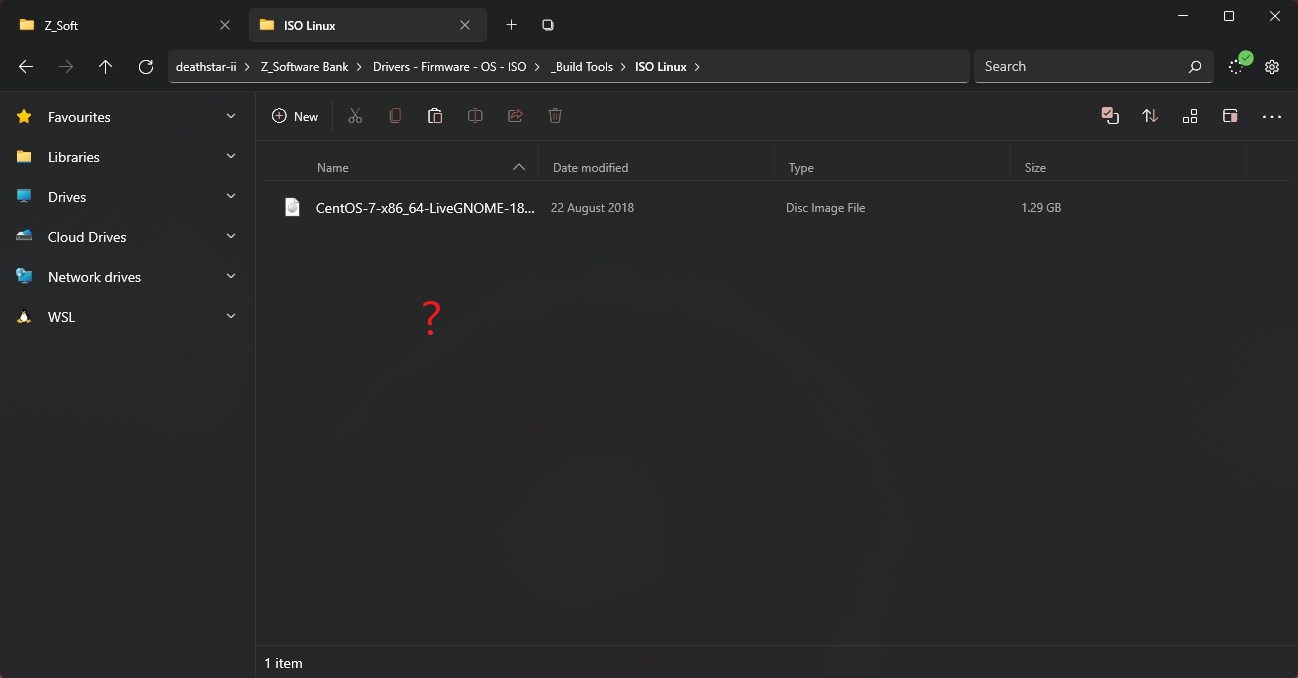
Task: Expand the WSL section chevron
Action: click(231, 316)
